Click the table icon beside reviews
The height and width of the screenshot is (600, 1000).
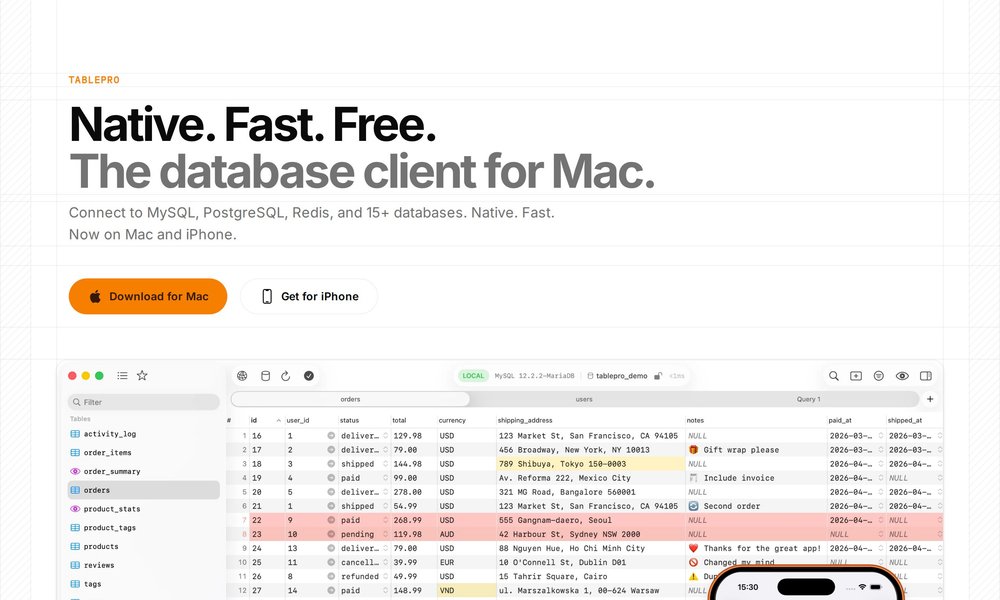tap(75, 565)
